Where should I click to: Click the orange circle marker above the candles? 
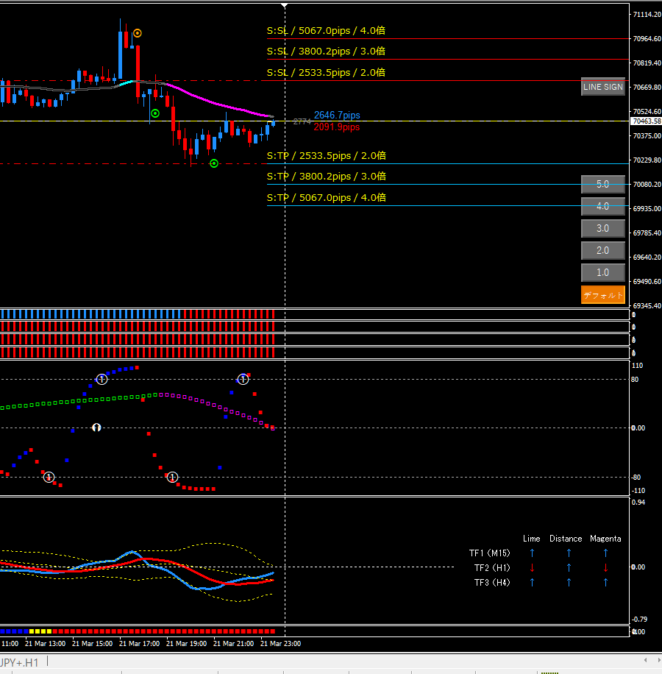pos(138,33)
